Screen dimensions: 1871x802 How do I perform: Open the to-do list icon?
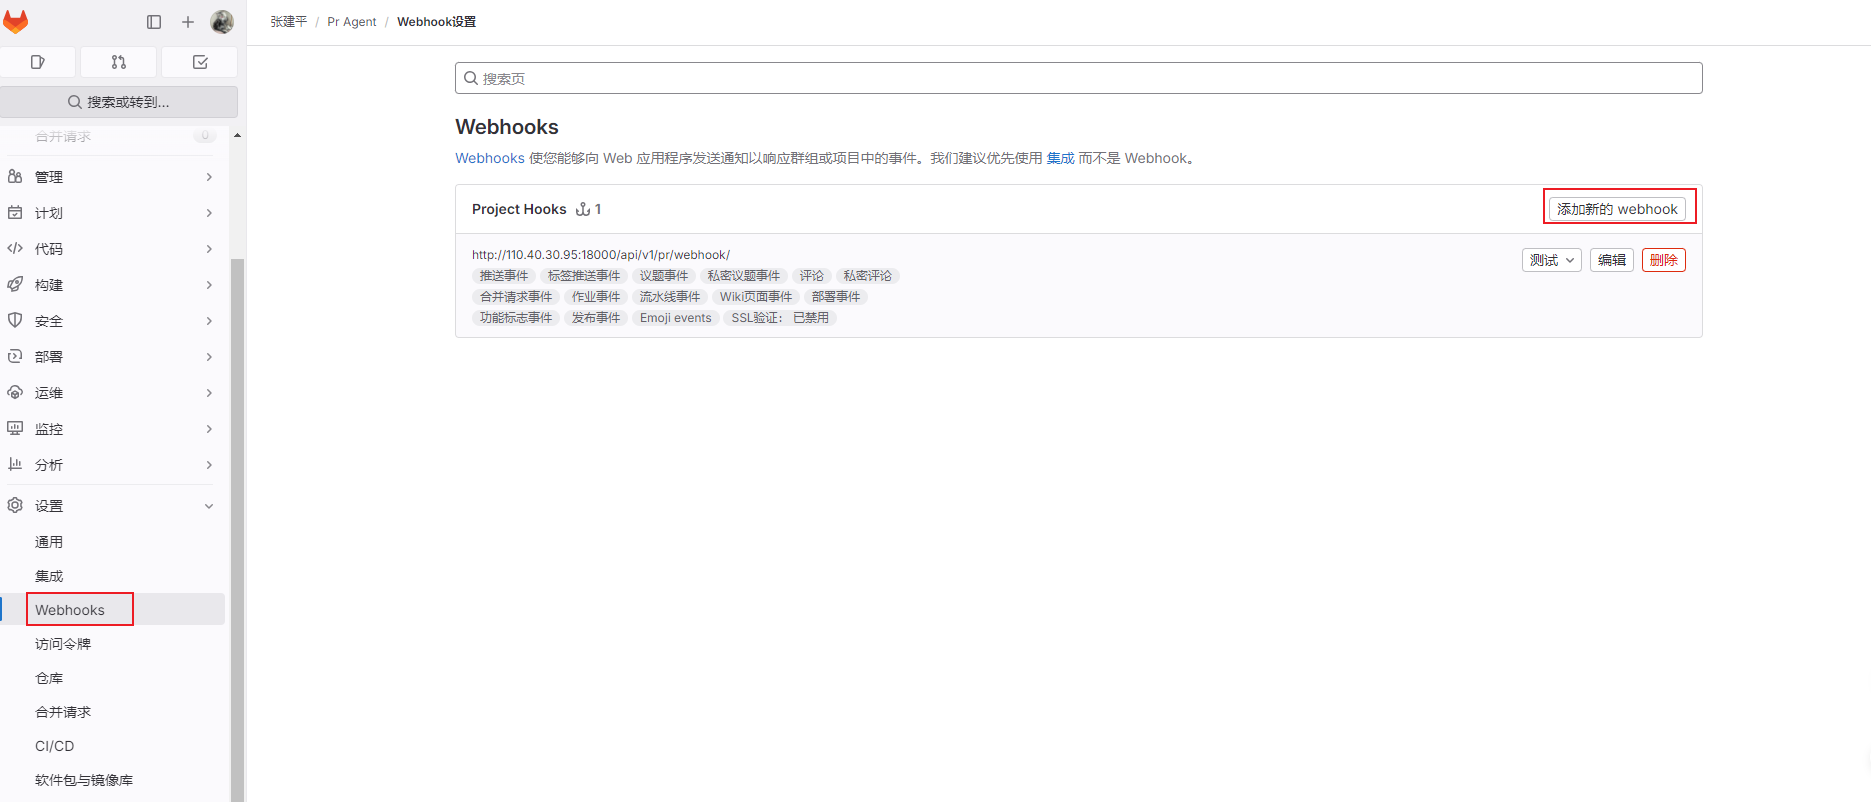(x=200, y=62)
